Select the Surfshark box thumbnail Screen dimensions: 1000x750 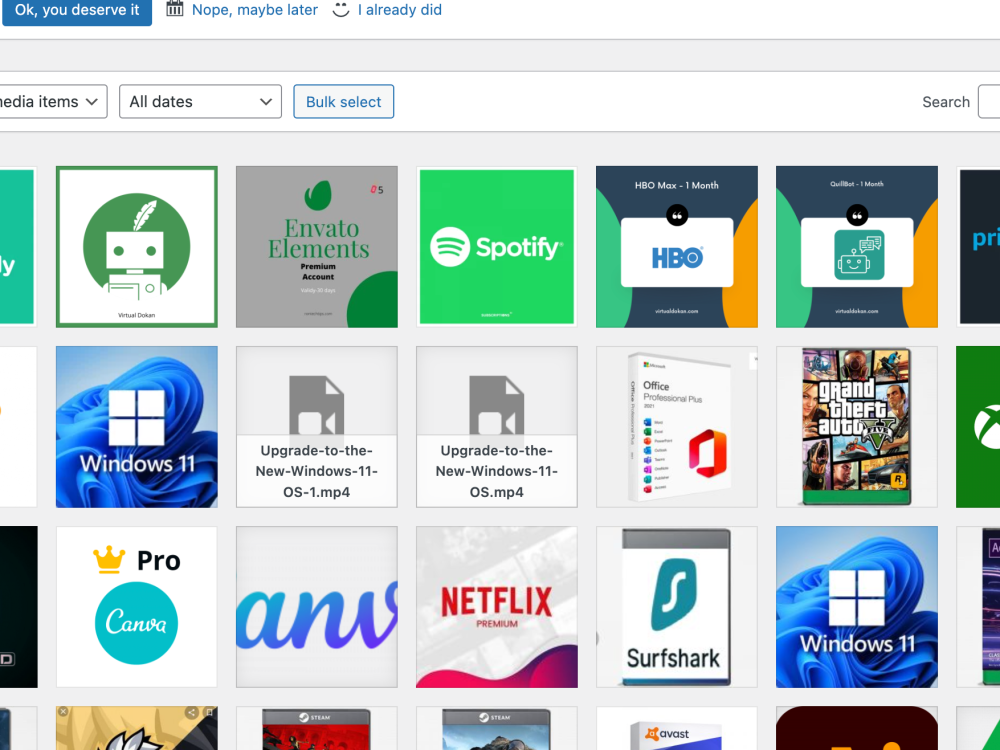click(676, 607)
